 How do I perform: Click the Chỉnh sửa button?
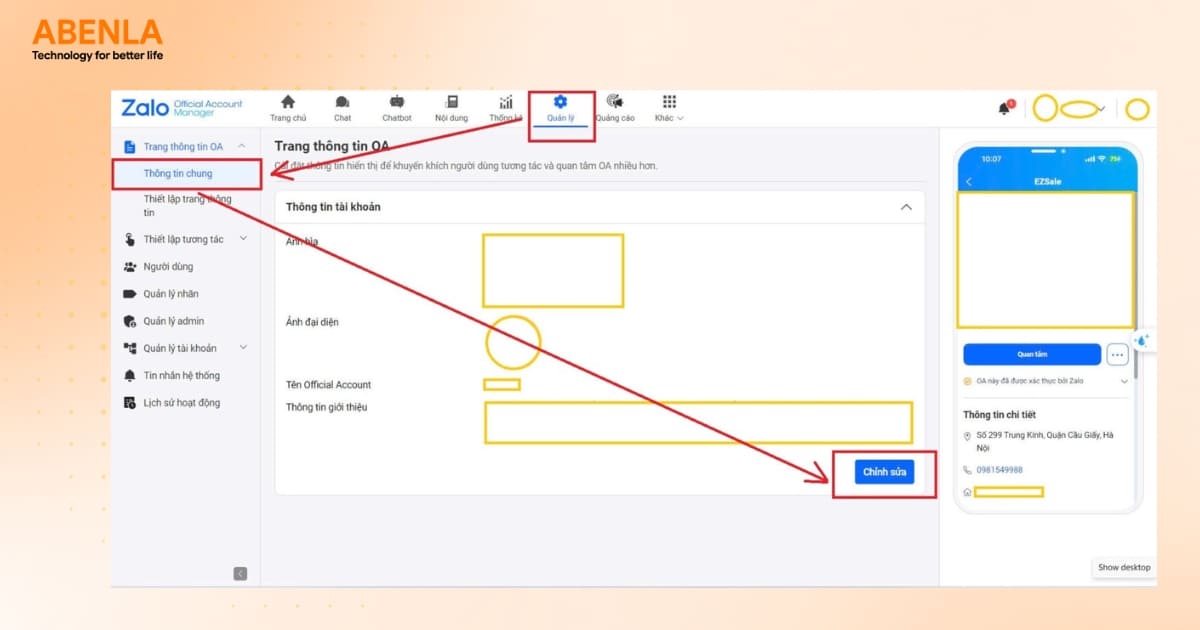point(884,471)
